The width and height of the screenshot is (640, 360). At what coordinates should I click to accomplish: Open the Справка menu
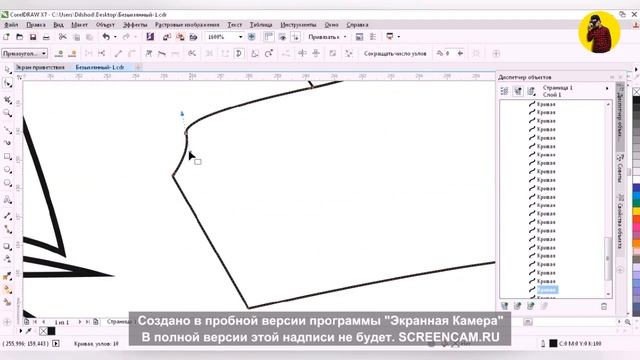coord(357,25)
